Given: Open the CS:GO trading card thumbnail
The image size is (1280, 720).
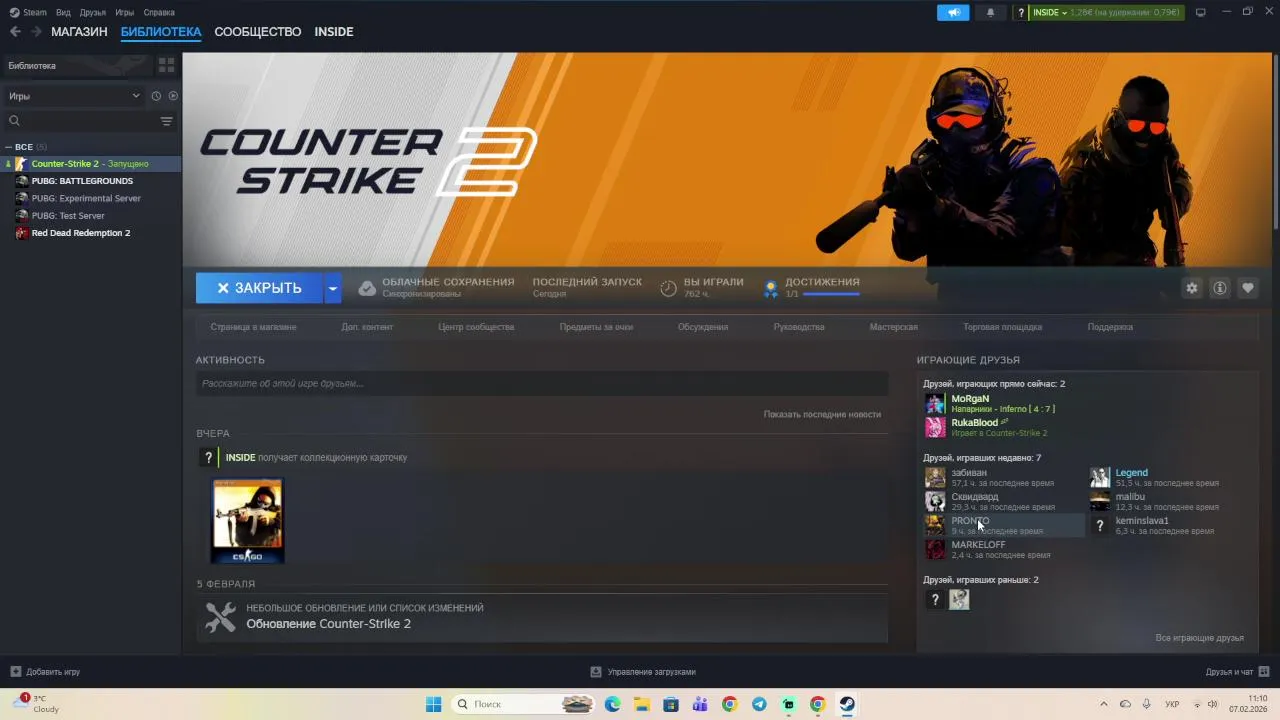Looking at the screenshot, I should (247, 521).
